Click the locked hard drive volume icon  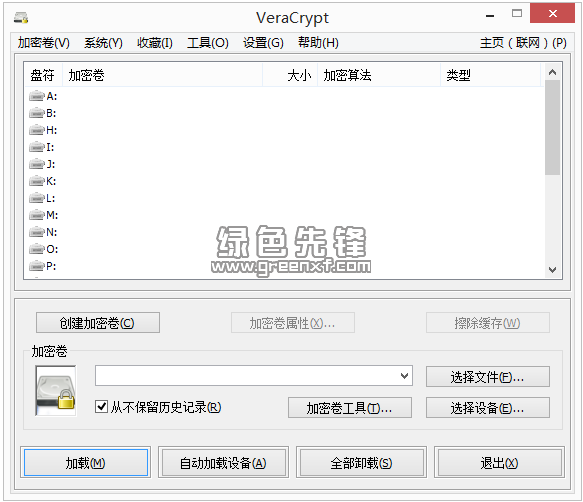(x=56, y=390)
